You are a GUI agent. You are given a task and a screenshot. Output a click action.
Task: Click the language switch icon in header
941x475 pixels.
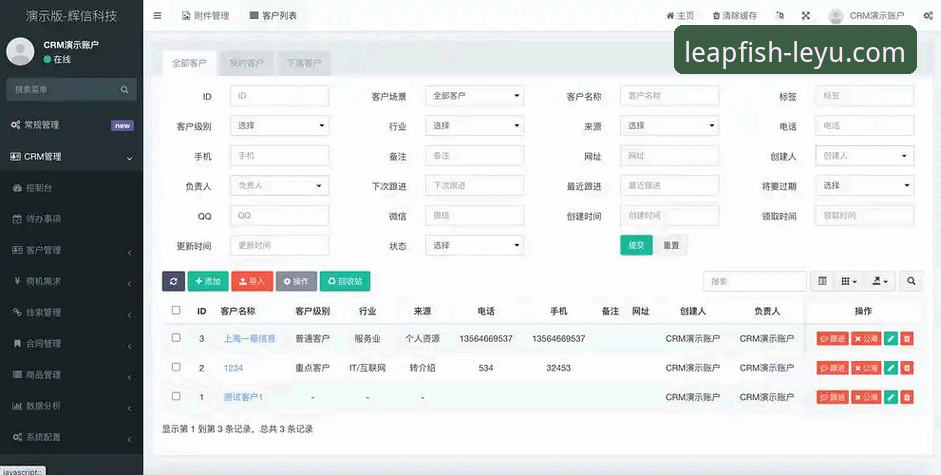[x=780, y=16]
